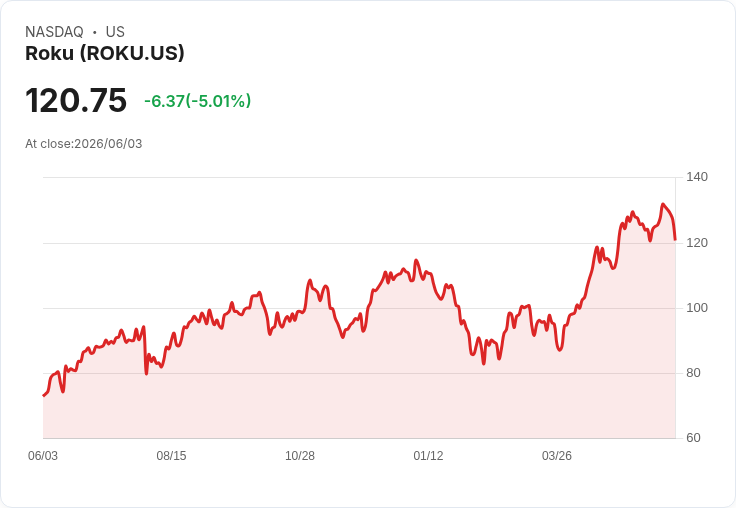This screenshot has height=508, width=736.
Task: Select the 03/26 date on the x-axis
Action: [x=557, y=456]
